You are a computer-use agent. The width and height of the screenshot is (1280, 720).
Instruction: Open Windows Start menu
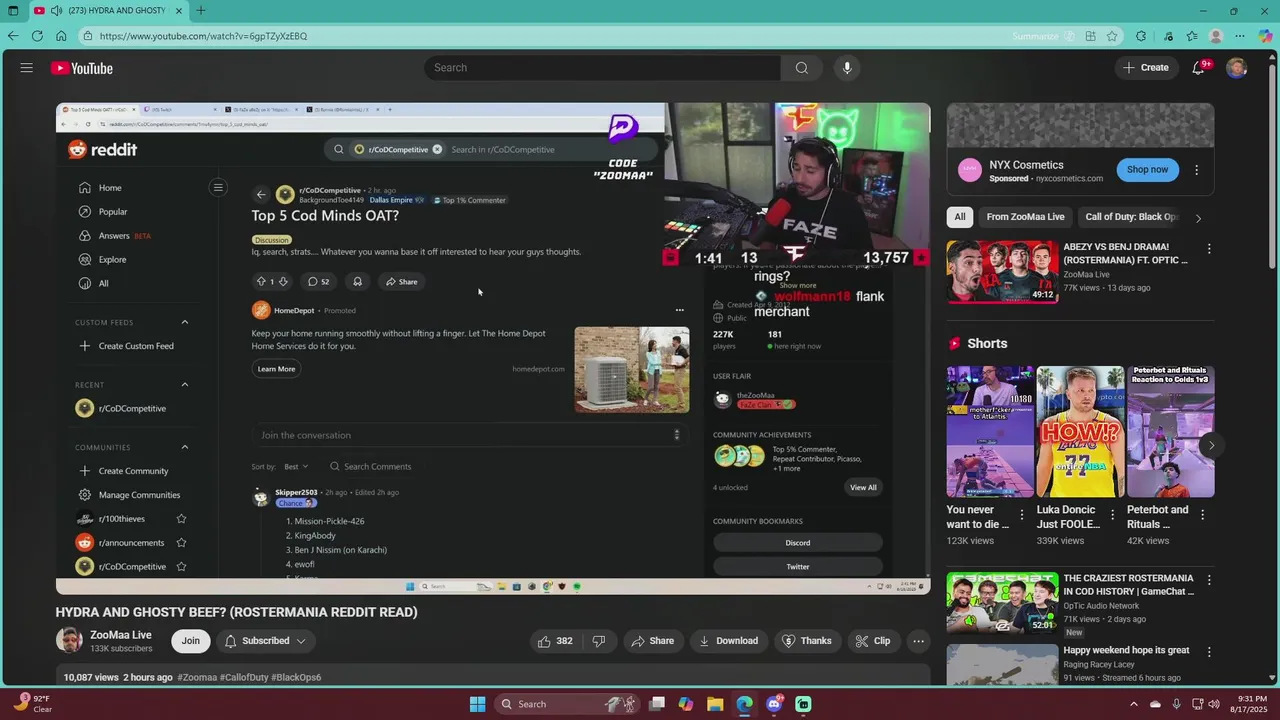(477, 704)
